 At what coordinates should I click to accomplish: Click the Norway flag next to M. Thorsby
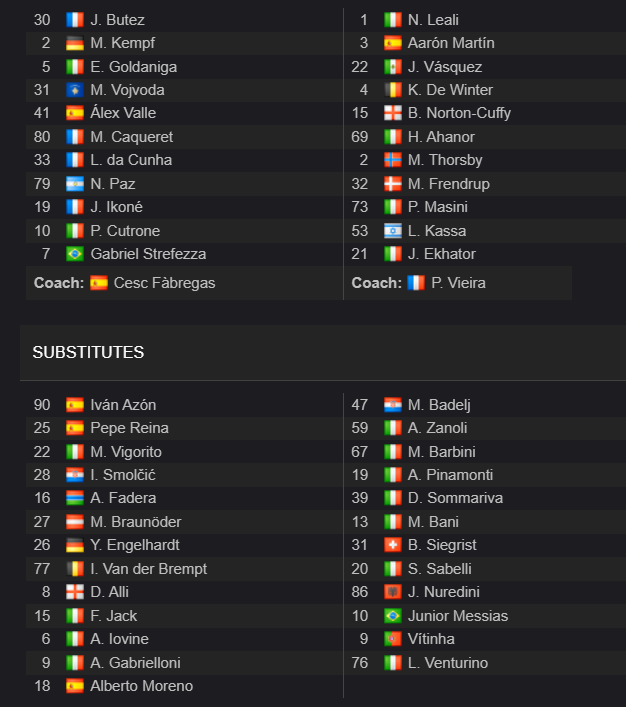[x=393, y=160]
